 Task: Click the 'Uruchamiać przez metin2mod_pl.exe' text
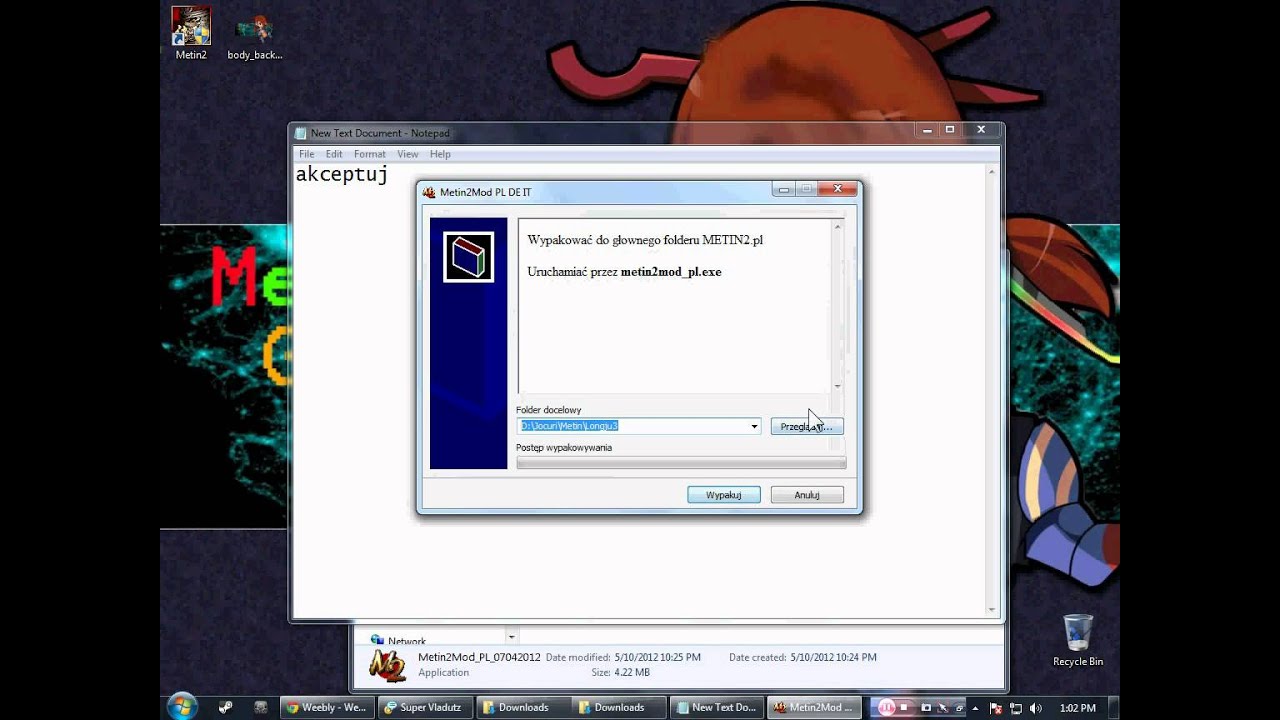624,272
